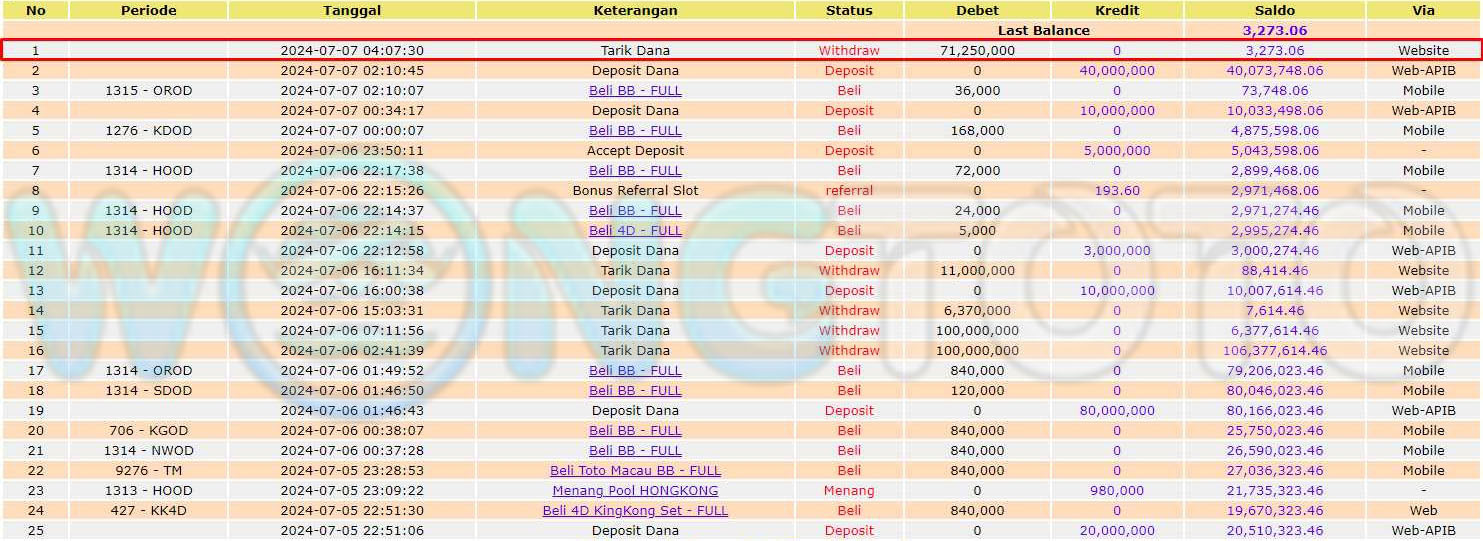Select the "Status" column header
The height and width of the screenshot is (541, 1483).
(849, 11)
